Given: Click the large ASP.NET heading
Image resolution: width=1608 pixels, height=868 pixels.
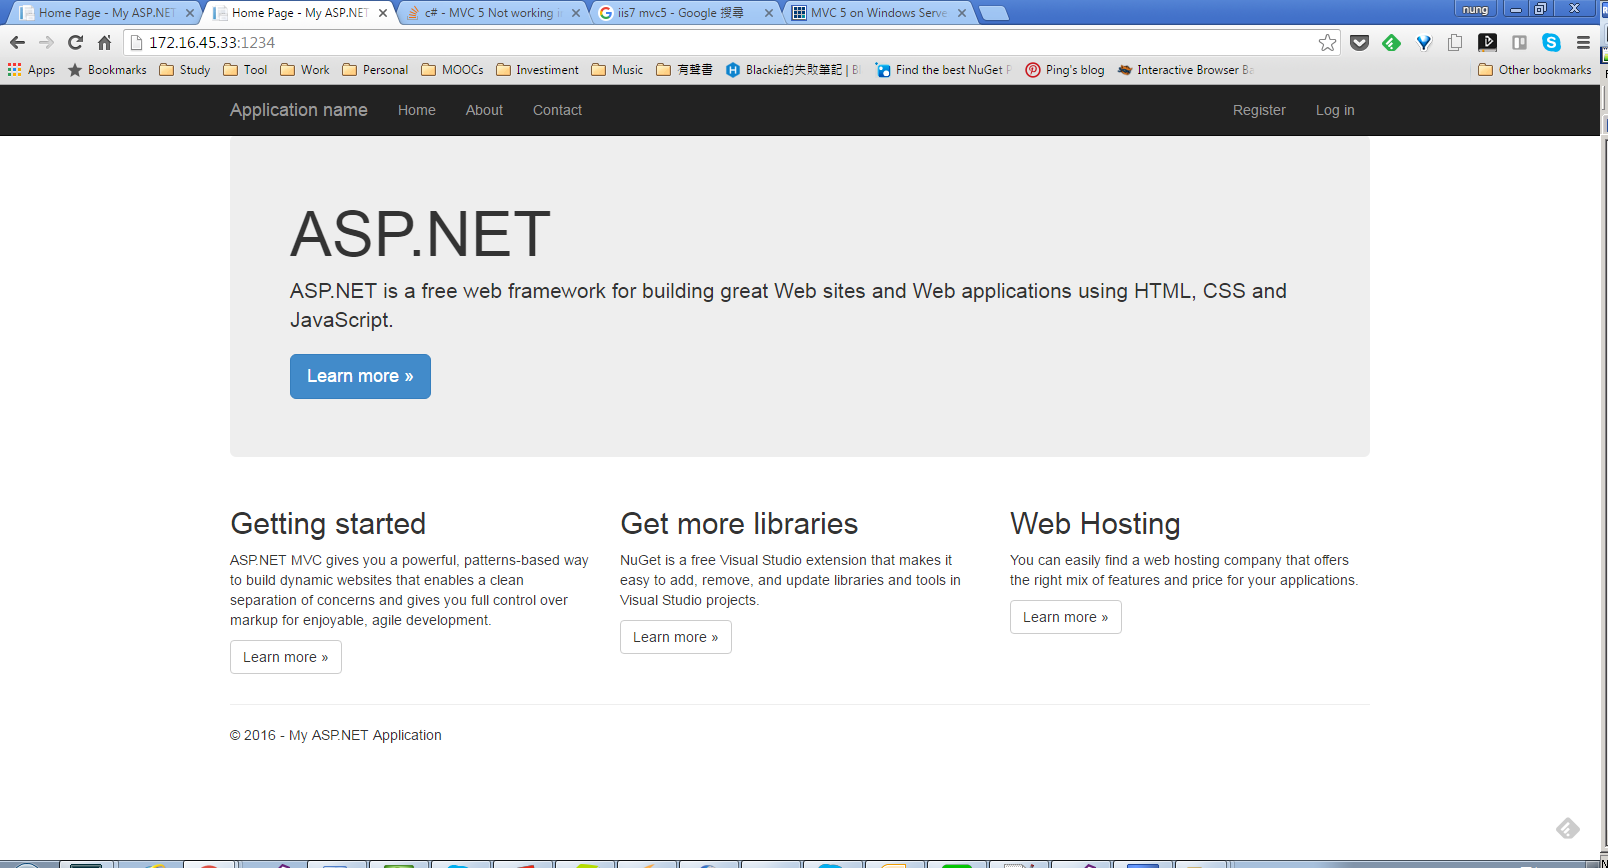Looking at the screenshot, I should tap(420, 234).
